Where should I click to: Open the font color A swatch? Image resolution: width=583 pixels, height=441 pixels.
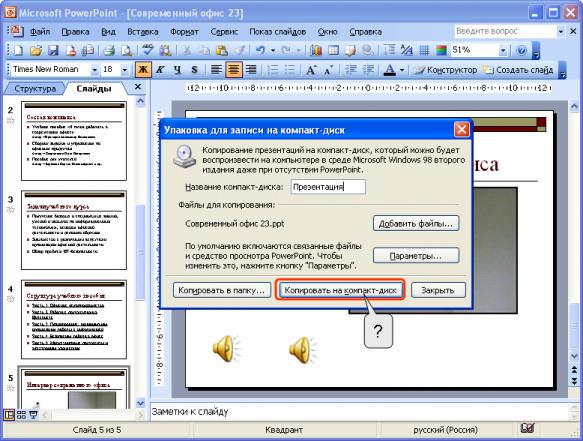pyautogui.click(x=390, y=70)
